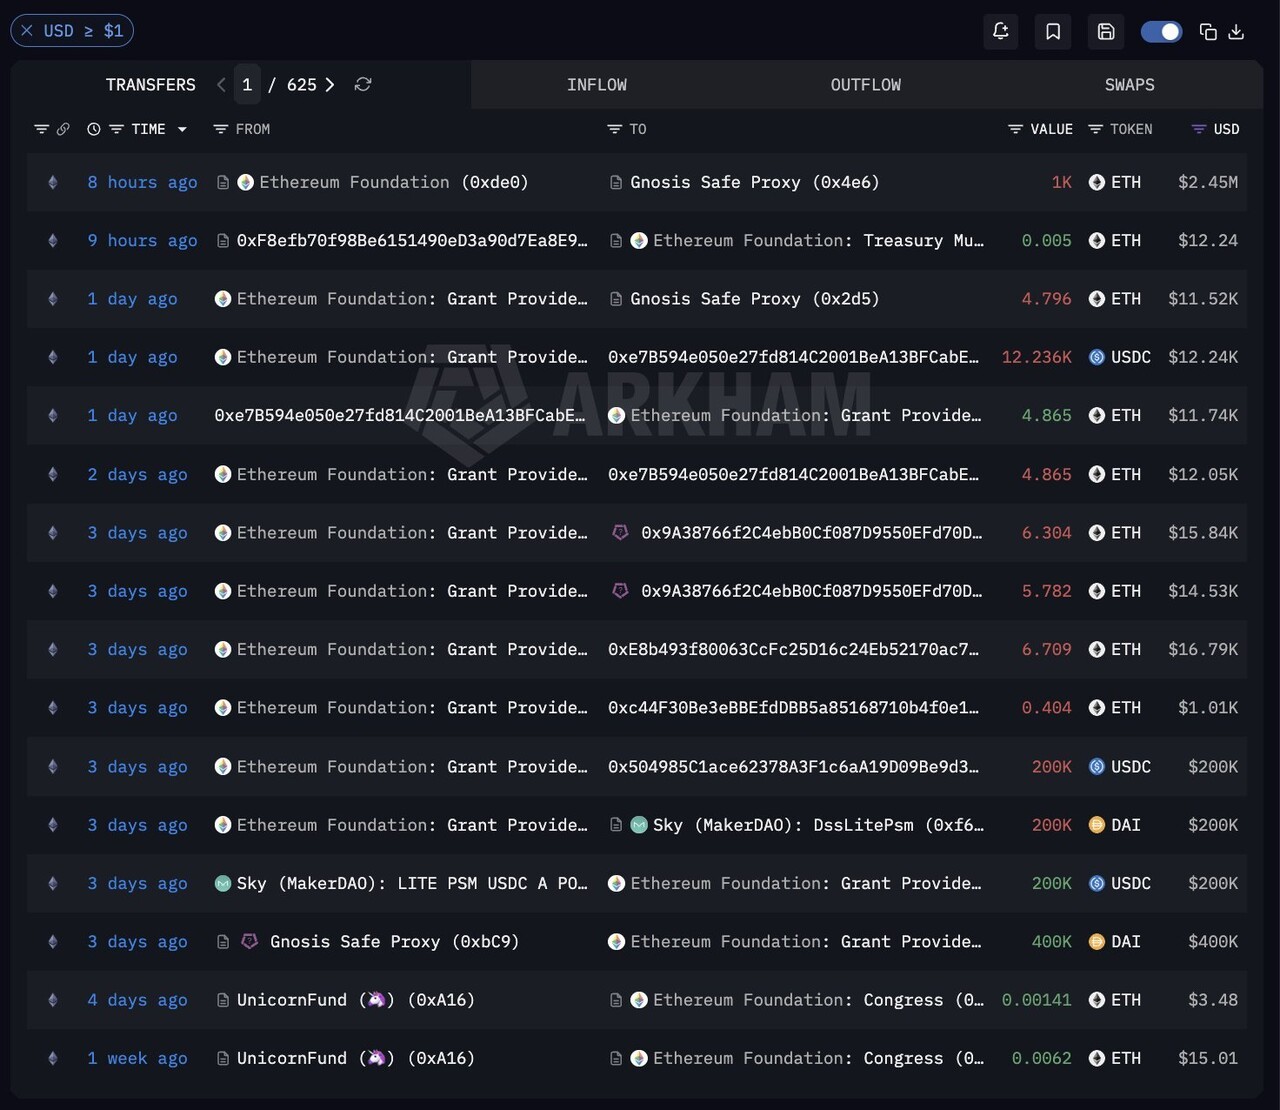Switch to the TRANSFERS tab

(151, 85)
